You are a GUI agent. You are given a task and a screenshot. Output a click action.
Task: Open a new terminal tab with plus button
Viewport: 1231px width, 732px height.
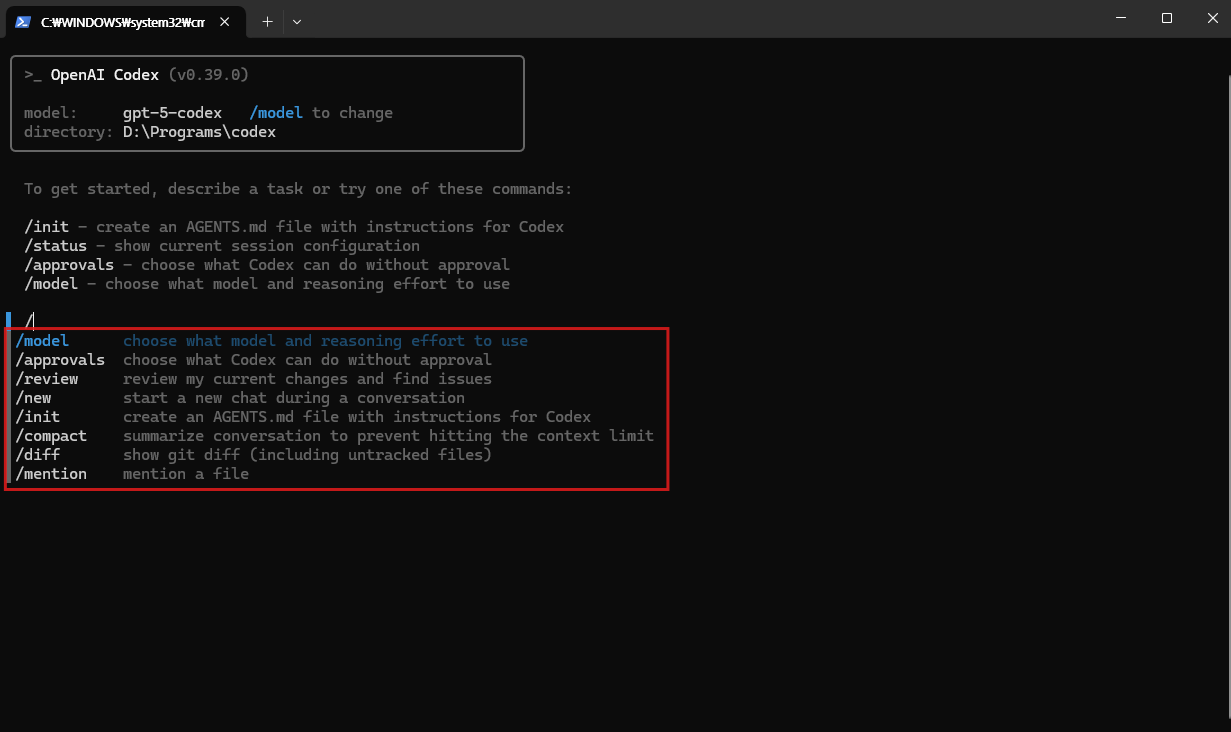pyautogui.click(x=267, y=21)
